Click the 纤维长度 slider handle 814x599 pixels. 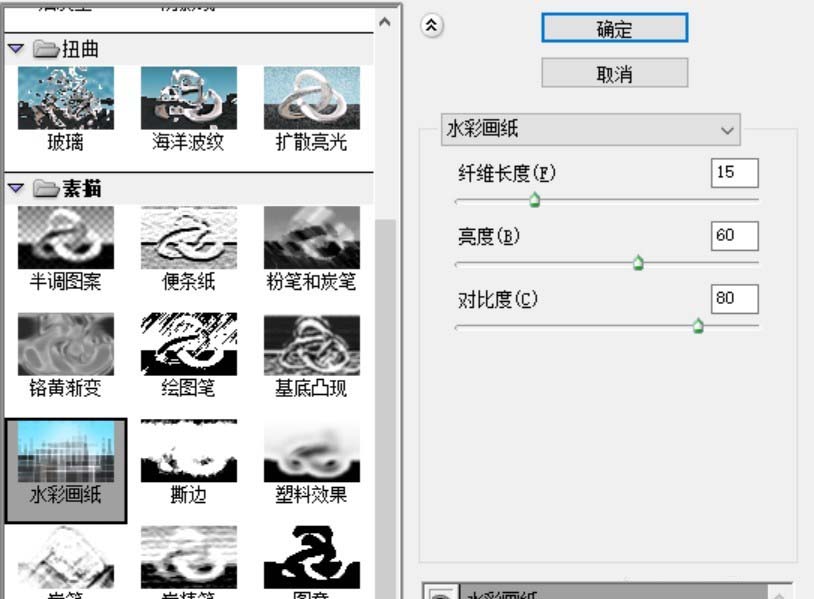[x=534, y=200]
